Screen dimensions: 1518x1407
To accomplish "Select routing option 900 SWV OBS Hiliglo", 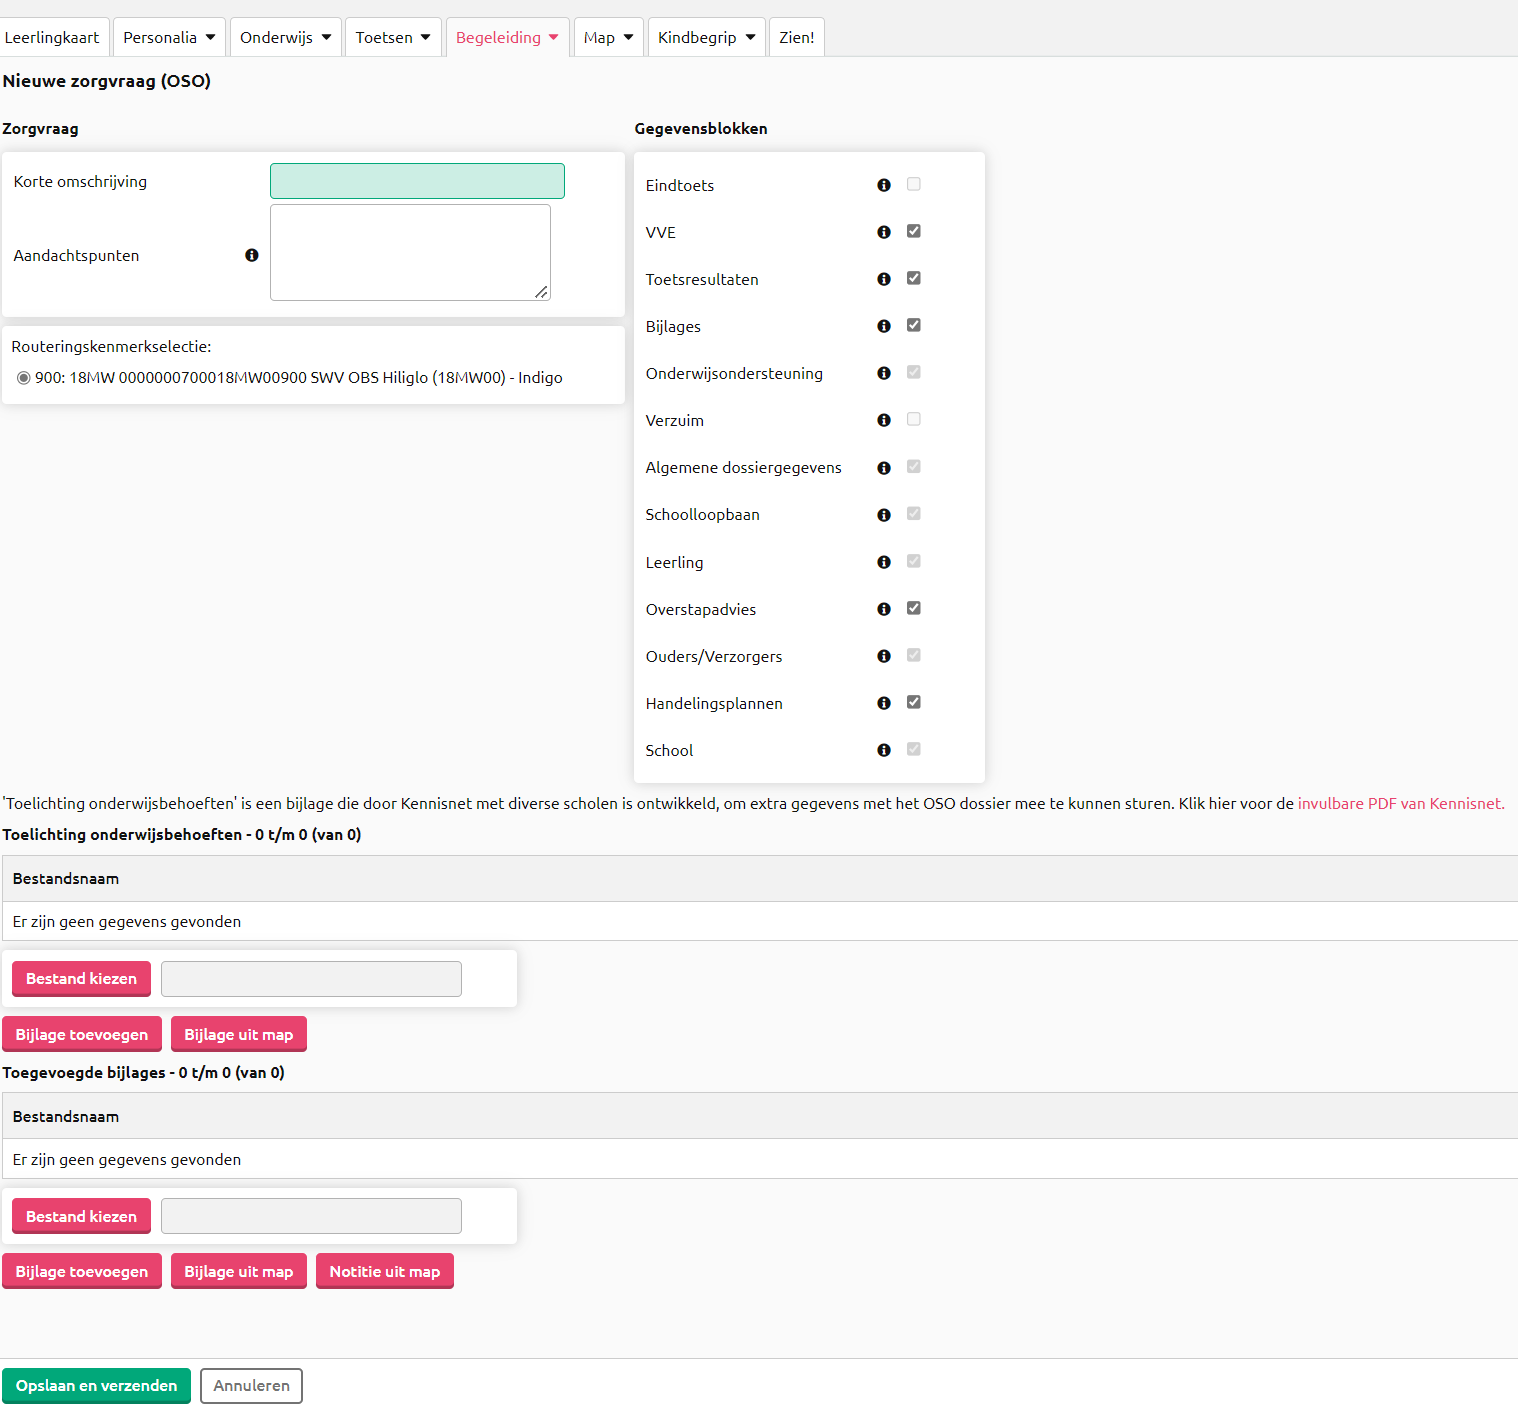I will pos(24,378).
